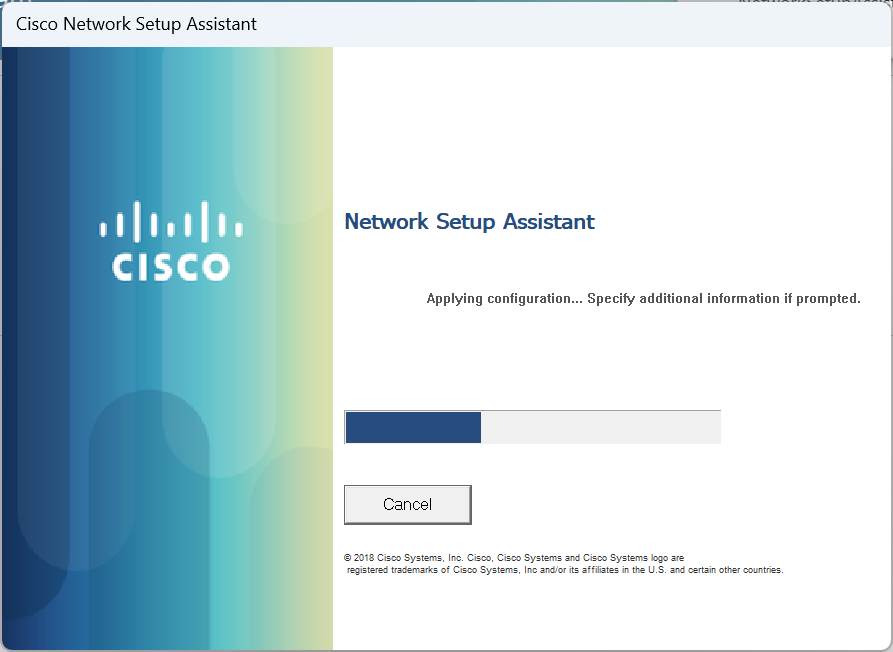Click the copyright © symbol
This screenshot has width=893, height=652.
coord(347,558)
